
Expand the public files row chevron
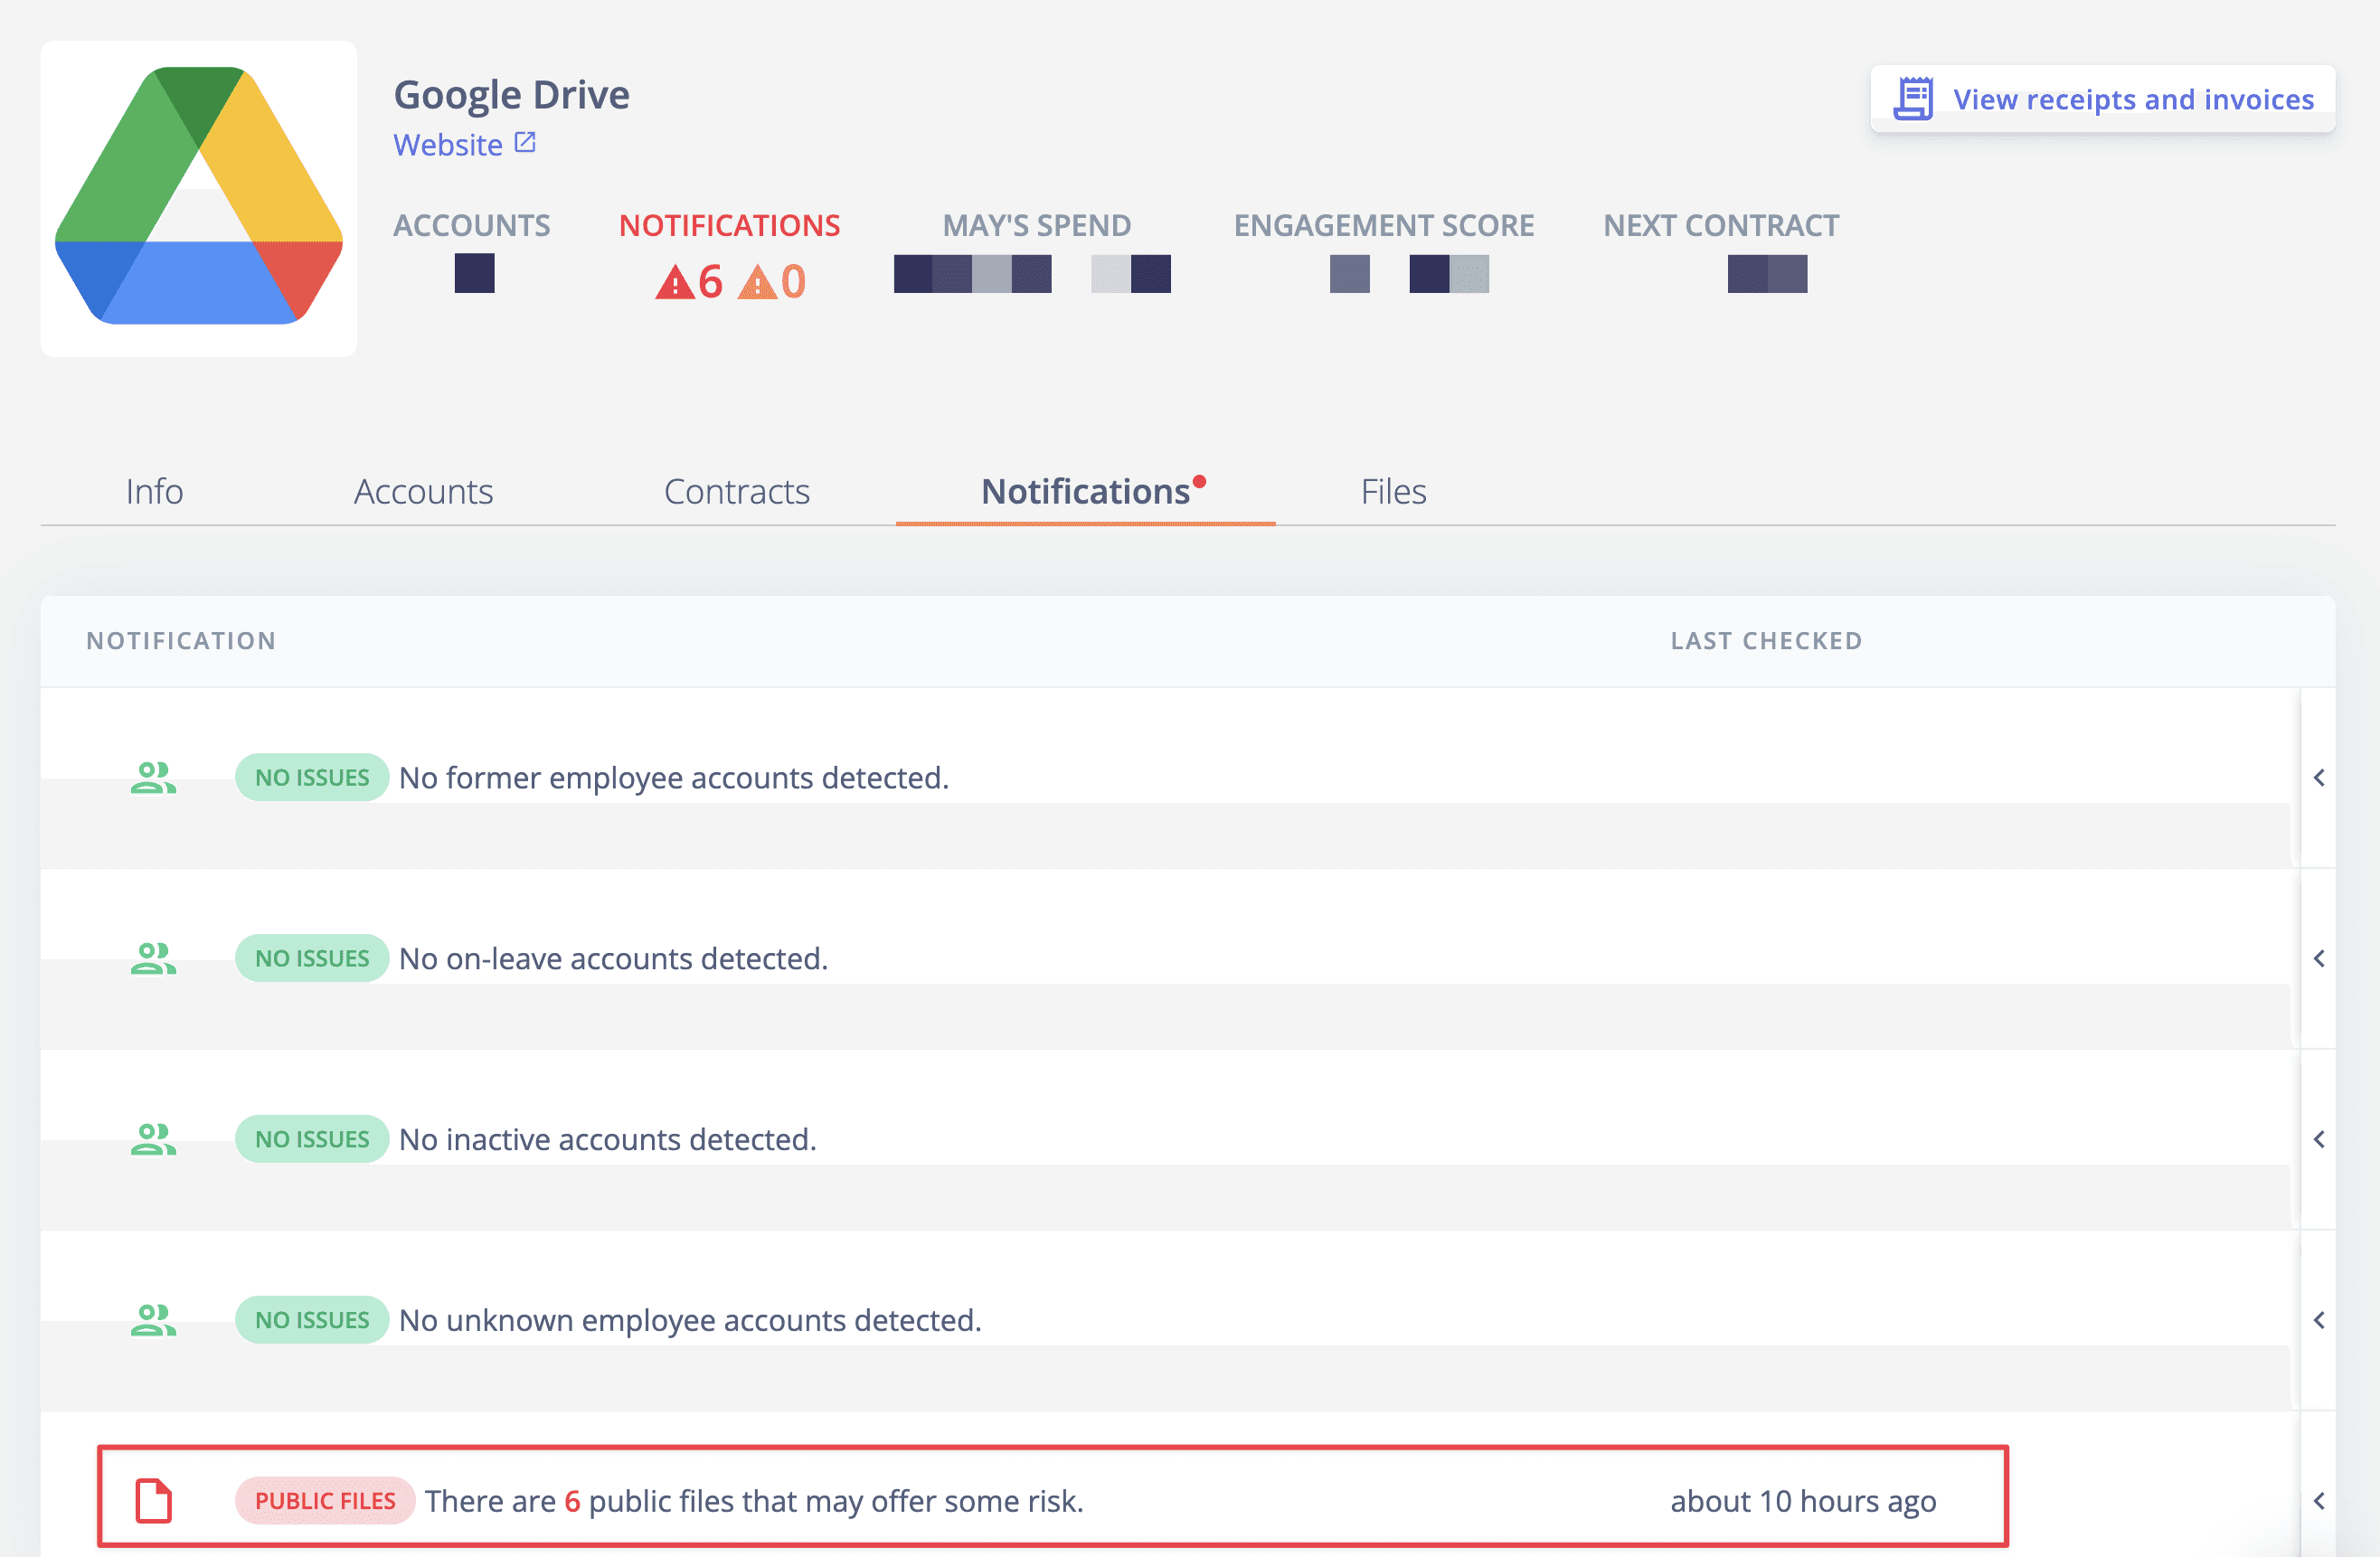coord(2319,1500)
